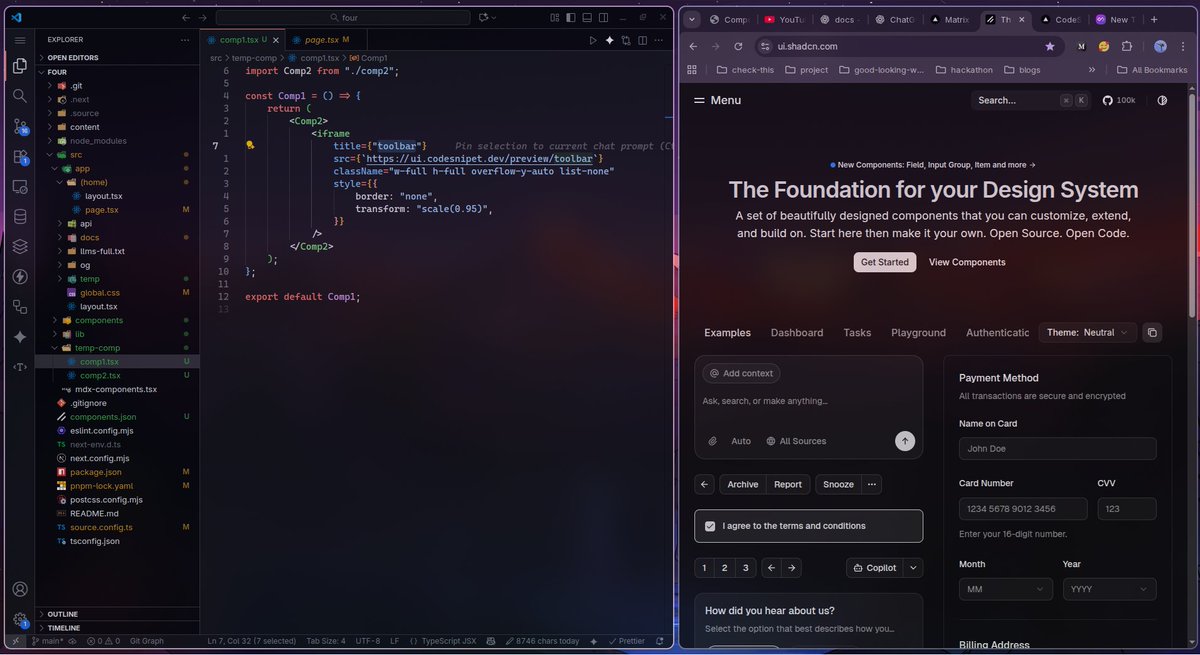This screenshot has height=655, width=1200.
Task: Open the Manage gear icon in VS Code
Action: coord(20,619)
